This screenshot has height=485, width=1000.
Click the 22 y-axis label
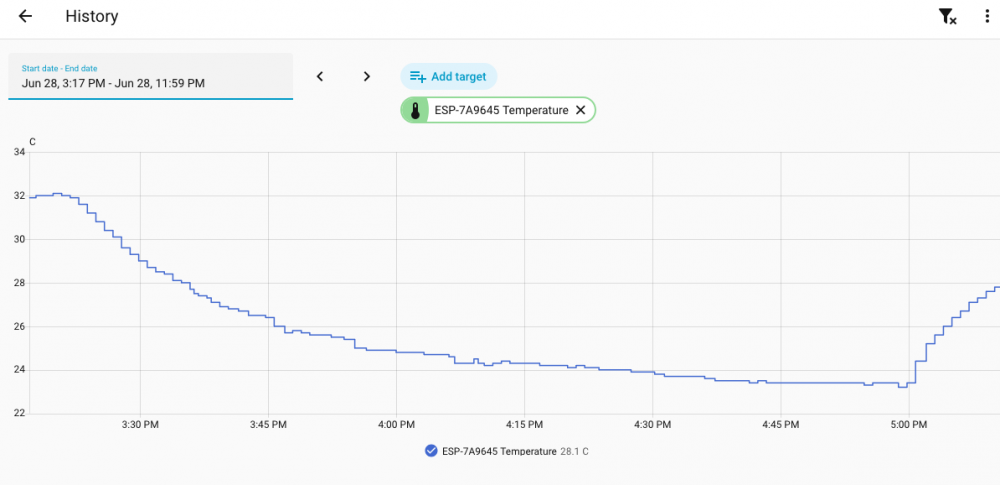(19, 414)
